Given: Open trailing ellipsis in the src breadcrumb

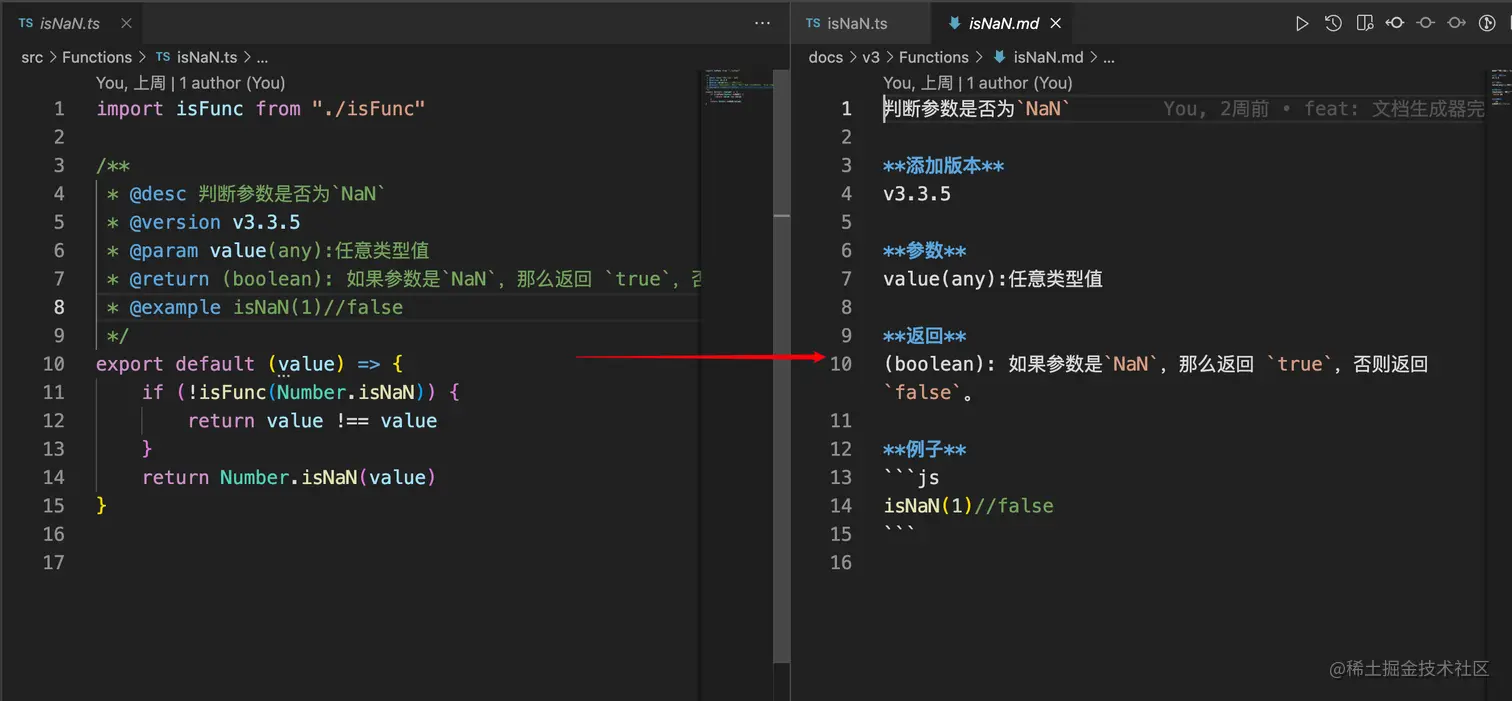Looking at the screenshot, I should [262, 57].
